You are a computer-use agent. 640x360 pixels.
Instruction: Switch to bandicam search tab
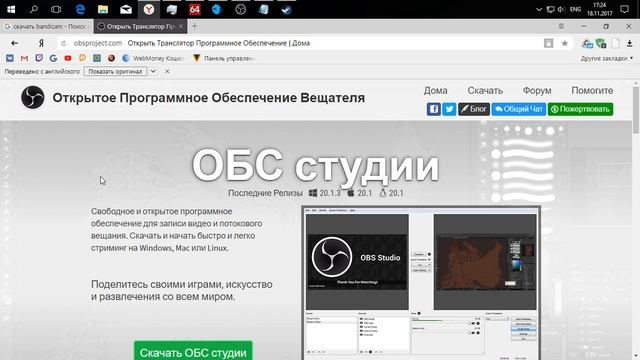point(47,26)
